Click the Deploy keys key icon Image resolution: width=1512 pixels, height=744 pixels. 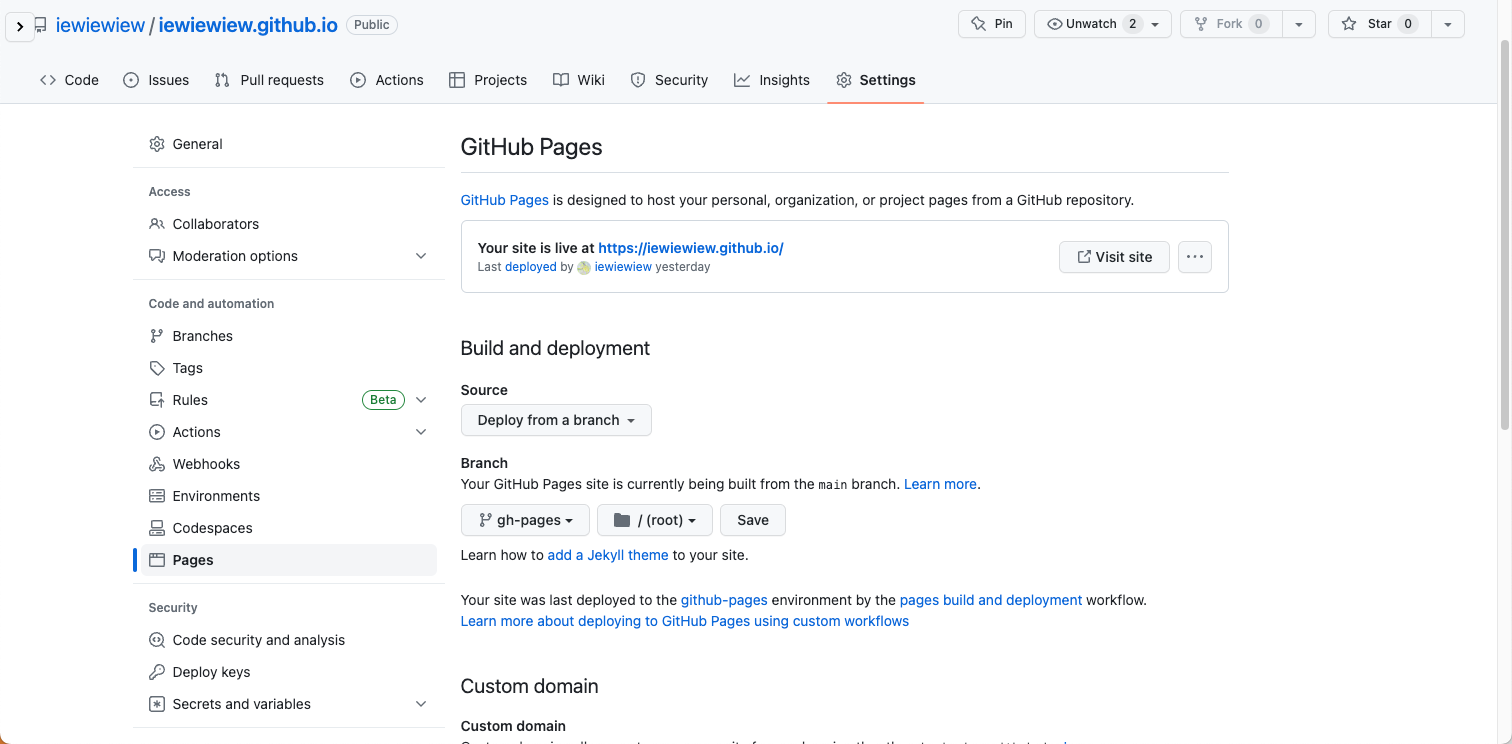157,672
